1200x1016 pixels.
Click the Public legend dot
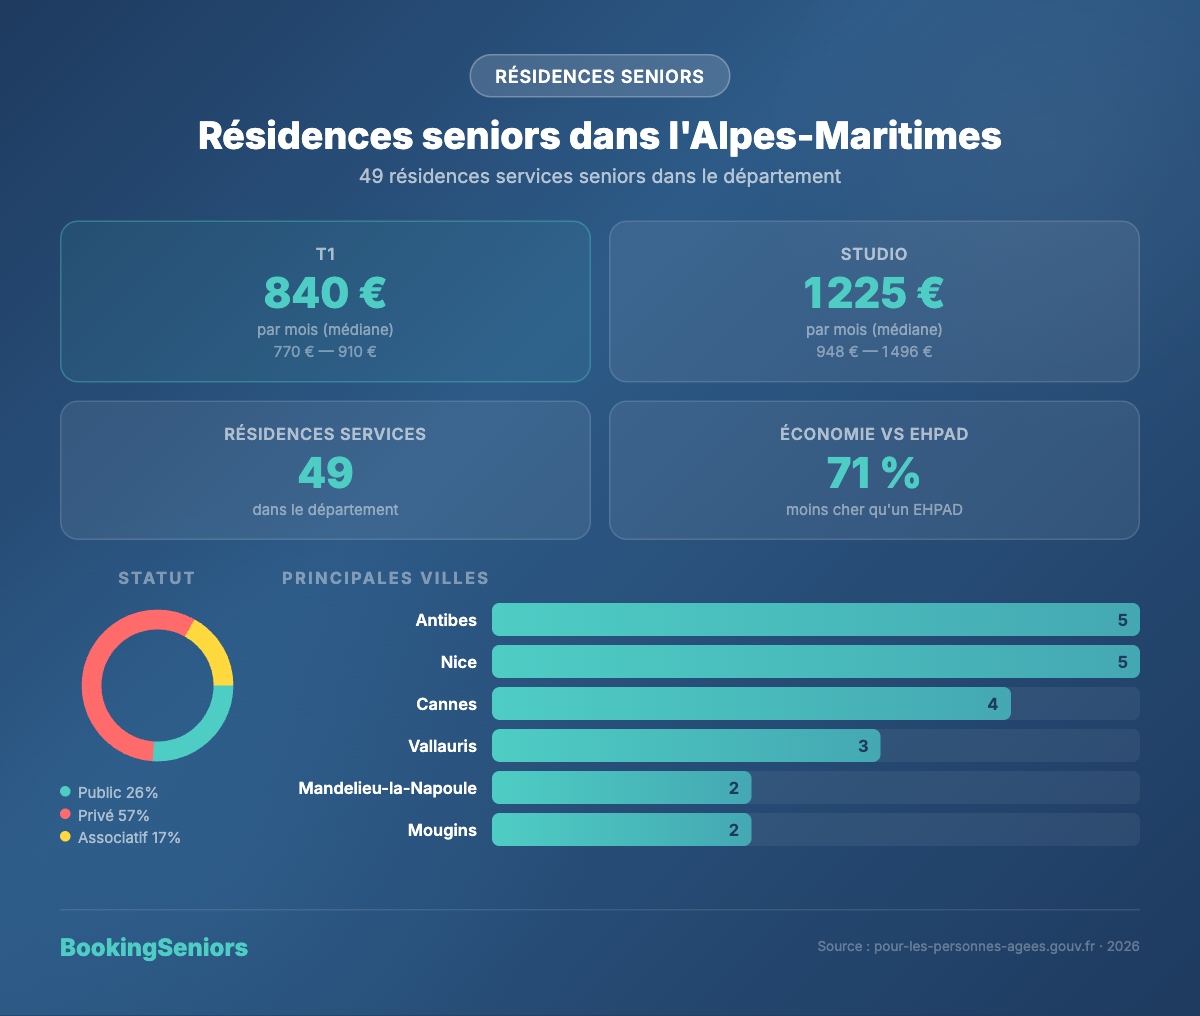(65, 791)
